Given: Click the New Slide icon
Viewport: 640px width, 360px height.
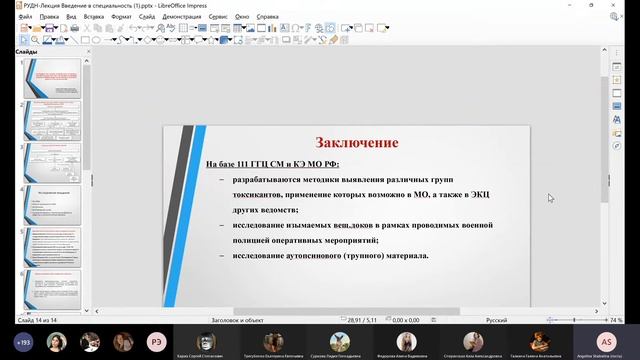Looking at the screenshot, I should 345,28.
